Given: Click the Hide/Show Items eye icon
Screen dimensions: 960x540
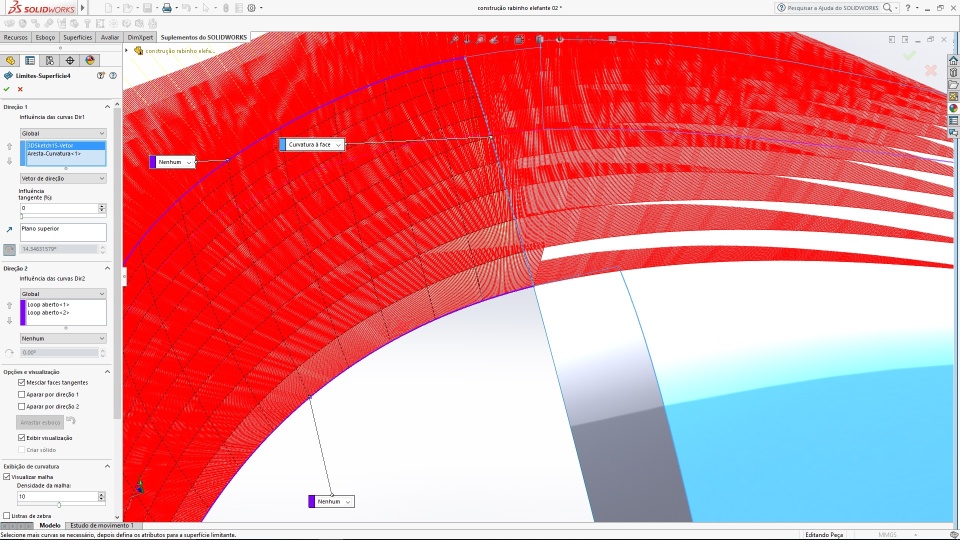Looking at the screenshot, I should tap(560, 39).
